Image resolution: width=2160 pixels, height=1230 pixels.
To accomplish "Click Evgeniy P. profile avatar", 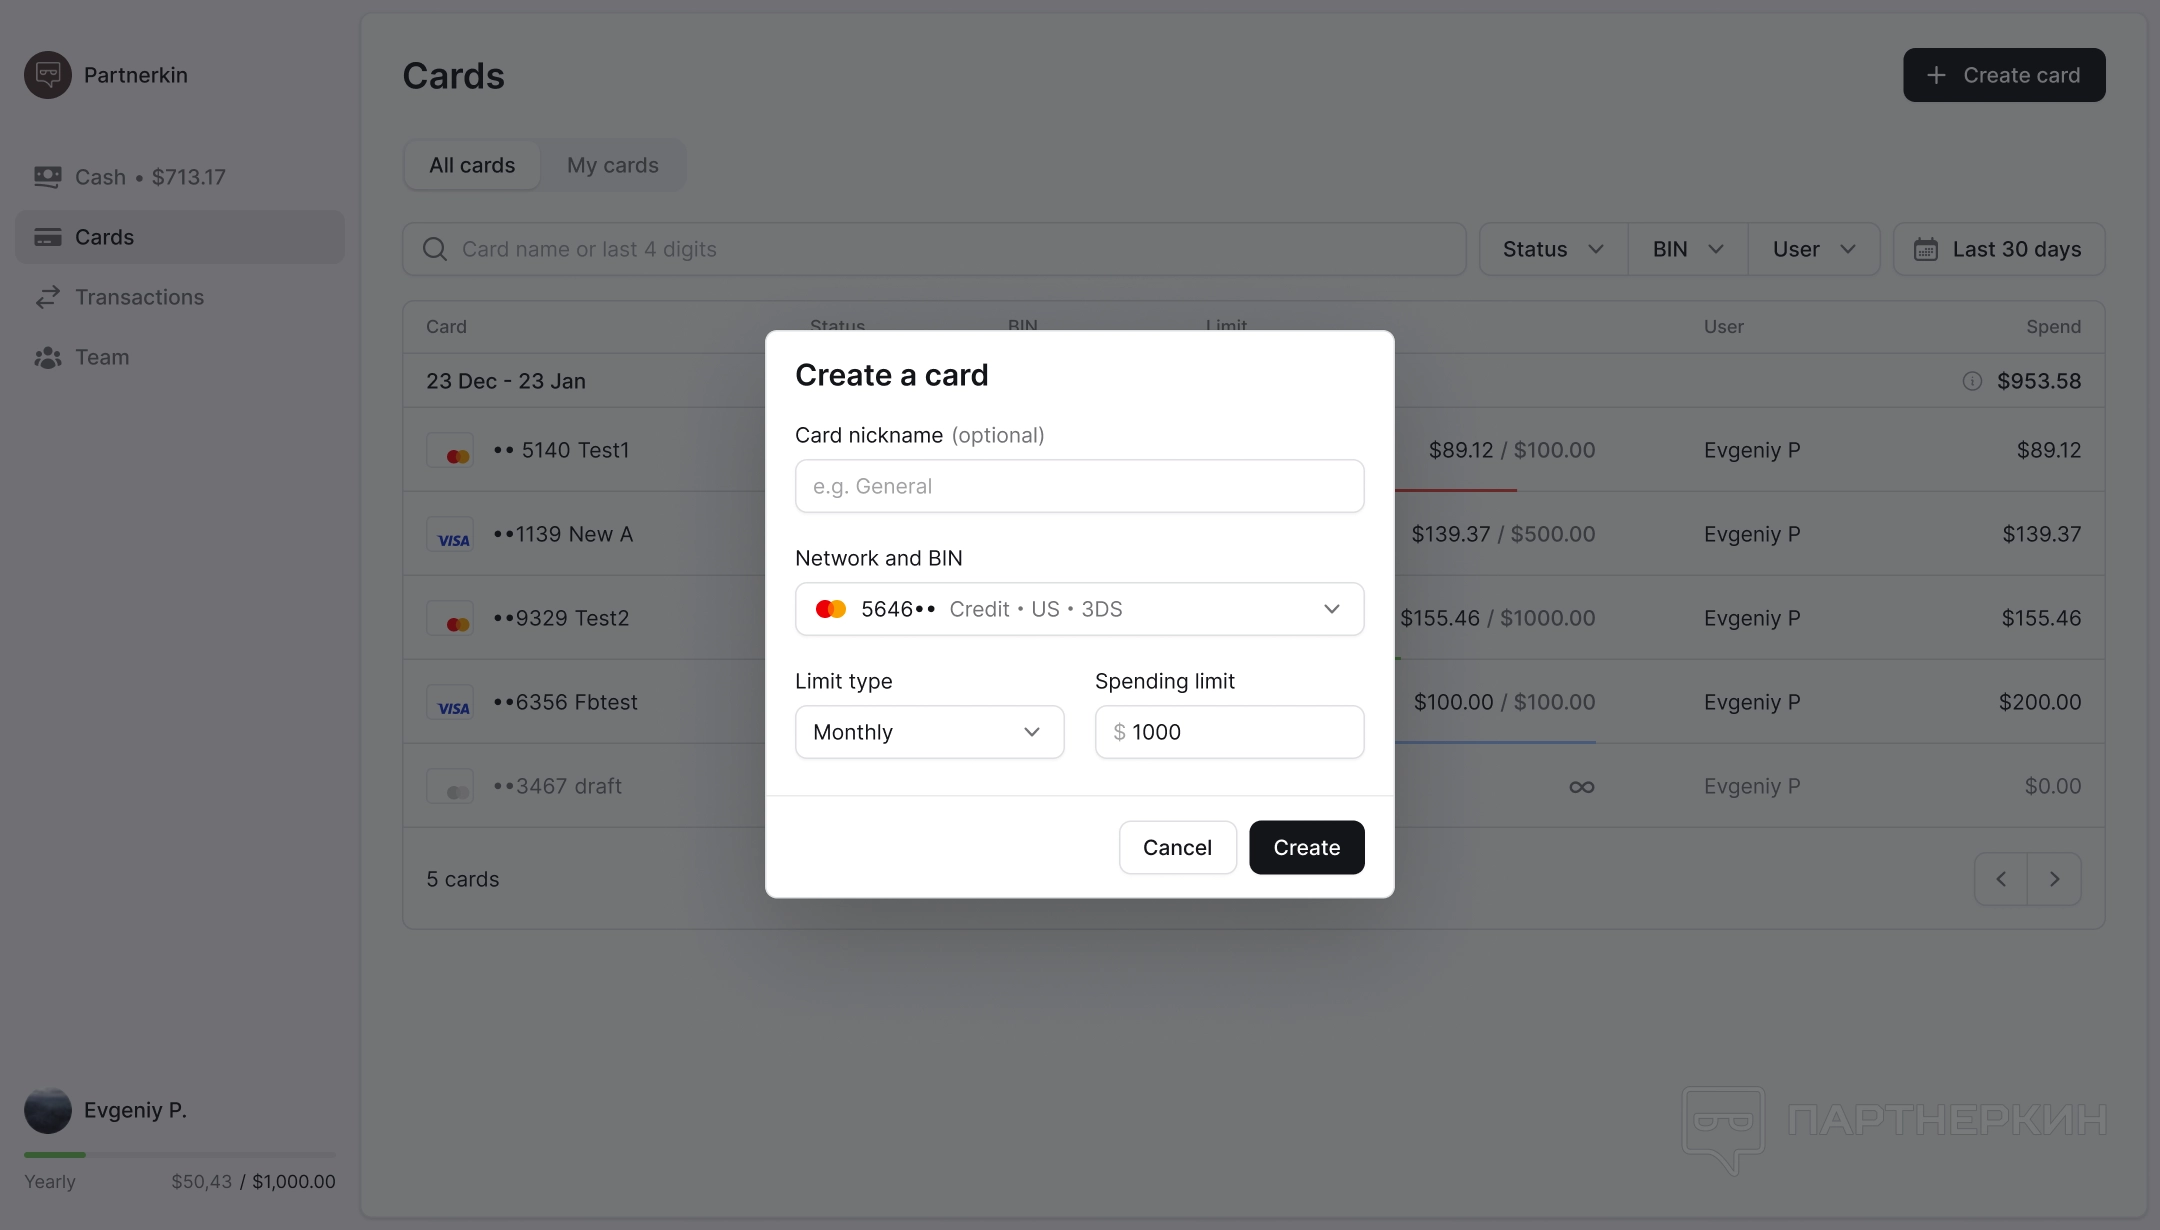I will pyautogui.click(x=48, y=1110).
